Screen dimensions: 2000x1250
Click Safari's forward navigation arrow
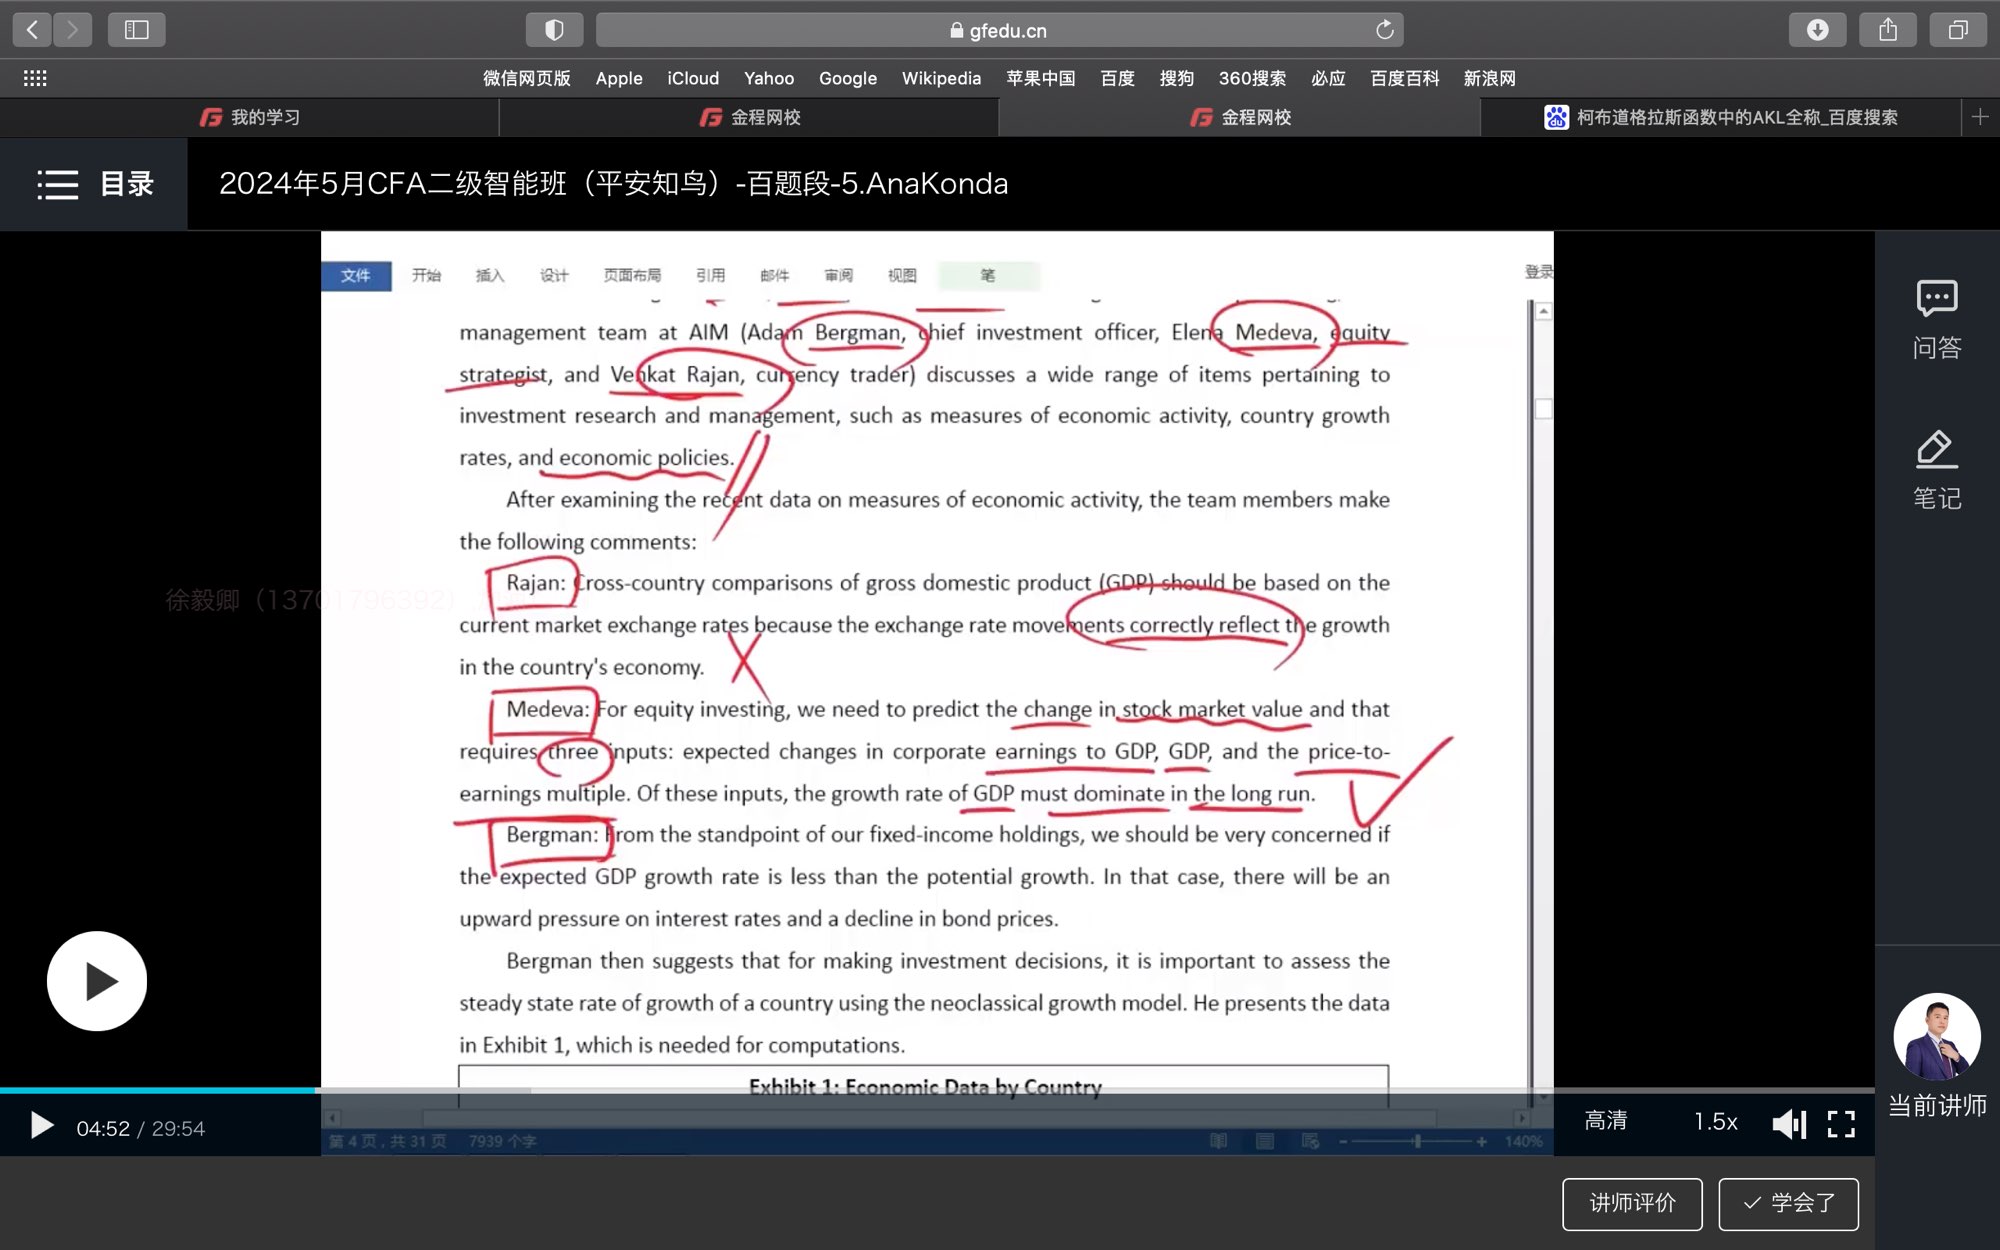pyautogui.click(x=72, y=30)
